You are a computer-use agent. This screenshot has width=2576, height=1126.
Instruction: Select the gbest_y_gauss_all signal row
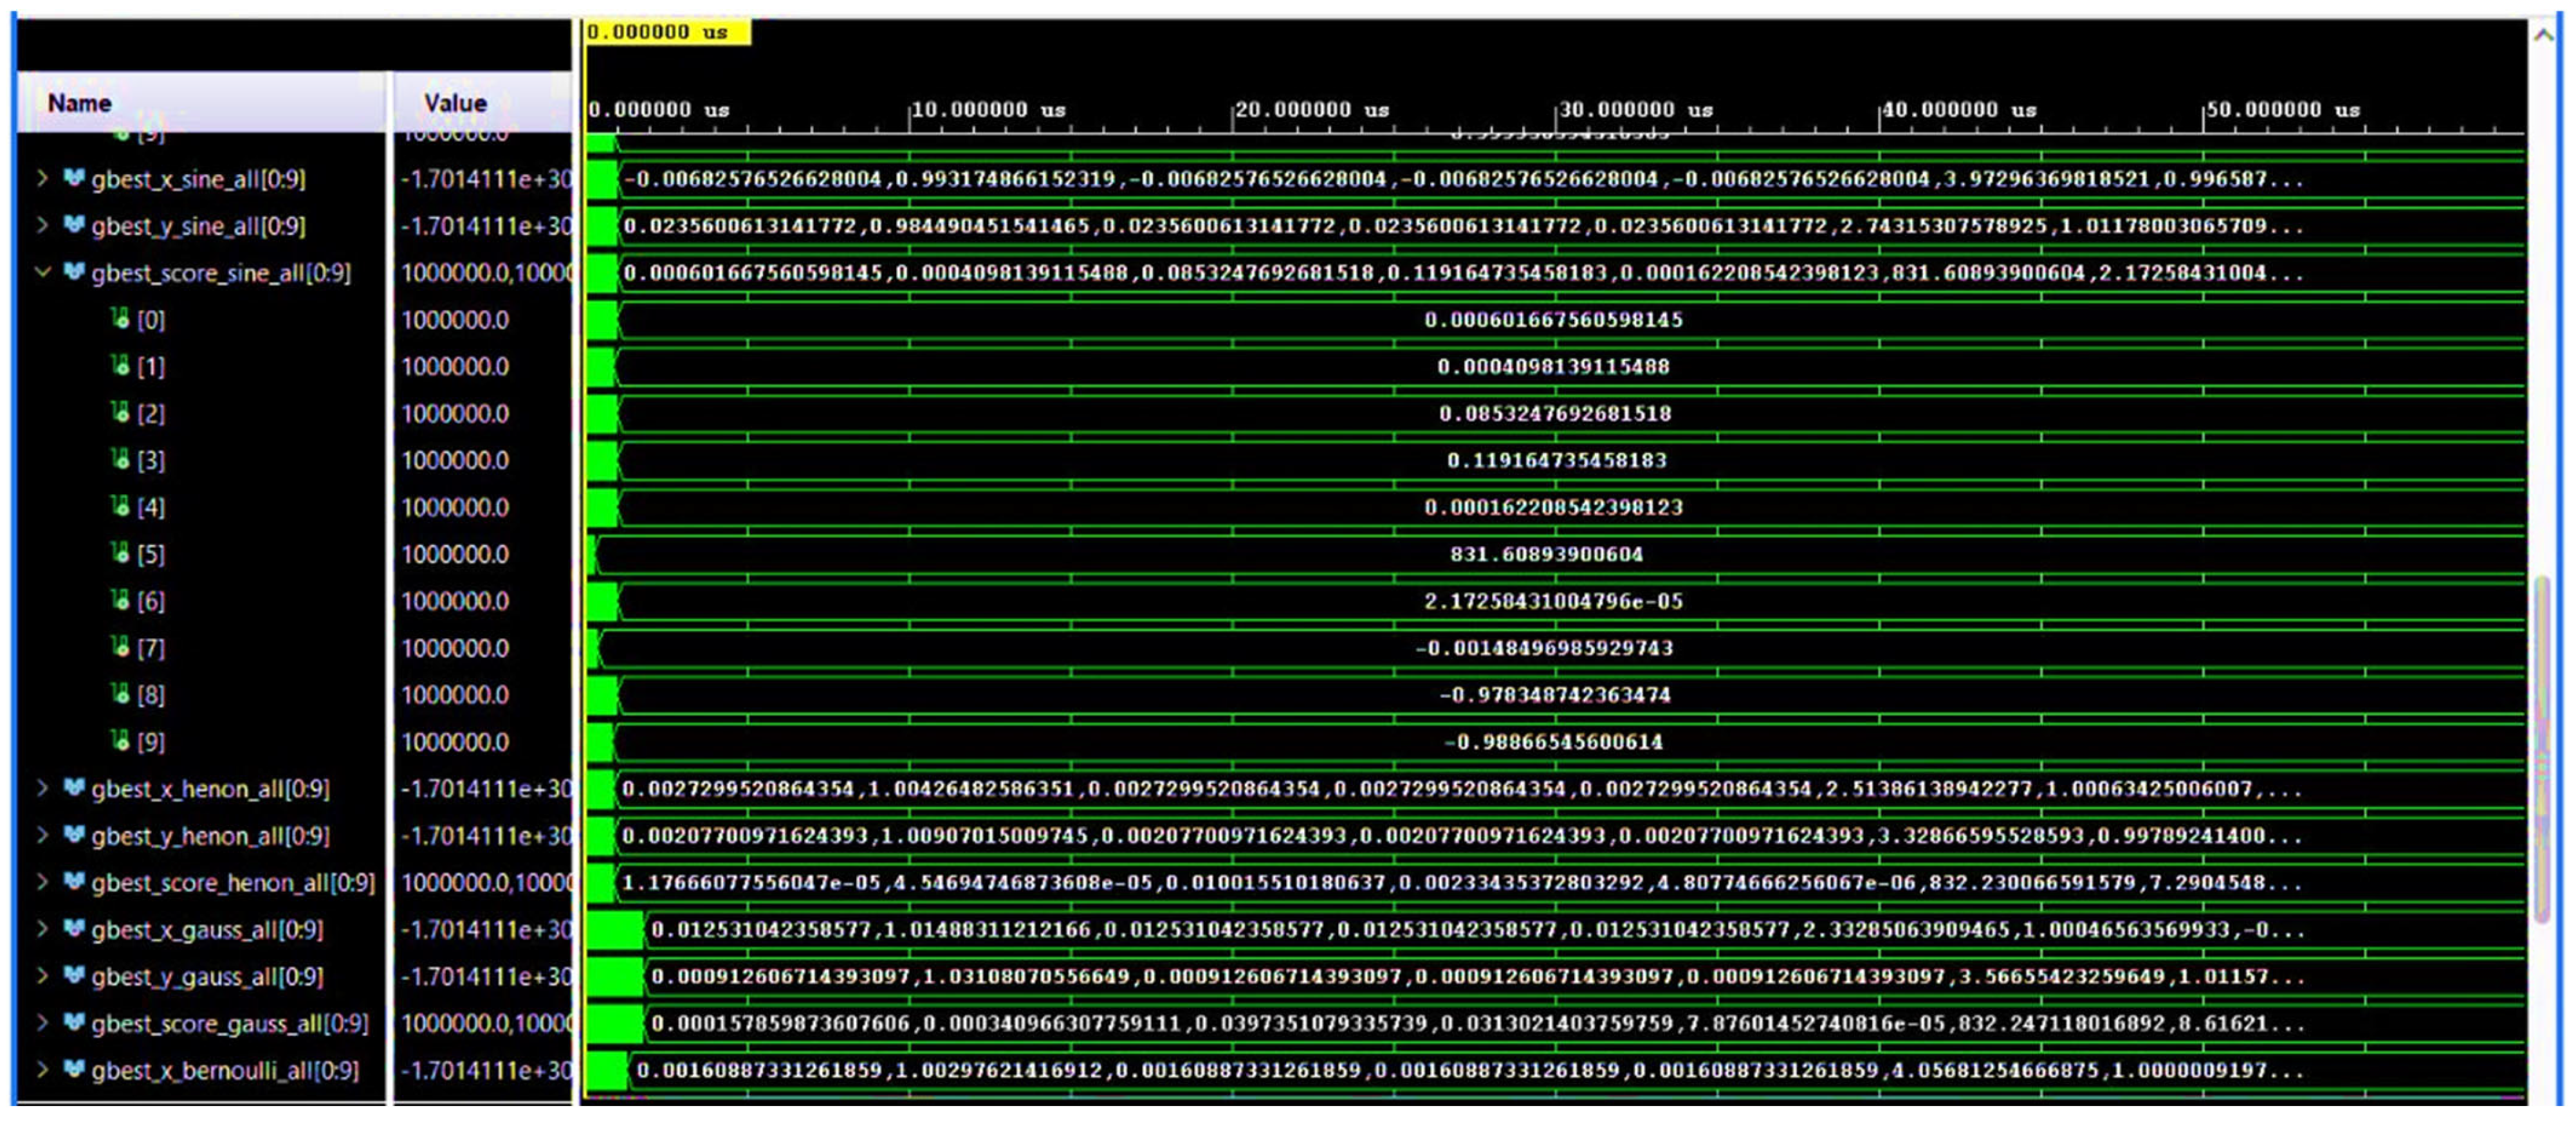207,976
